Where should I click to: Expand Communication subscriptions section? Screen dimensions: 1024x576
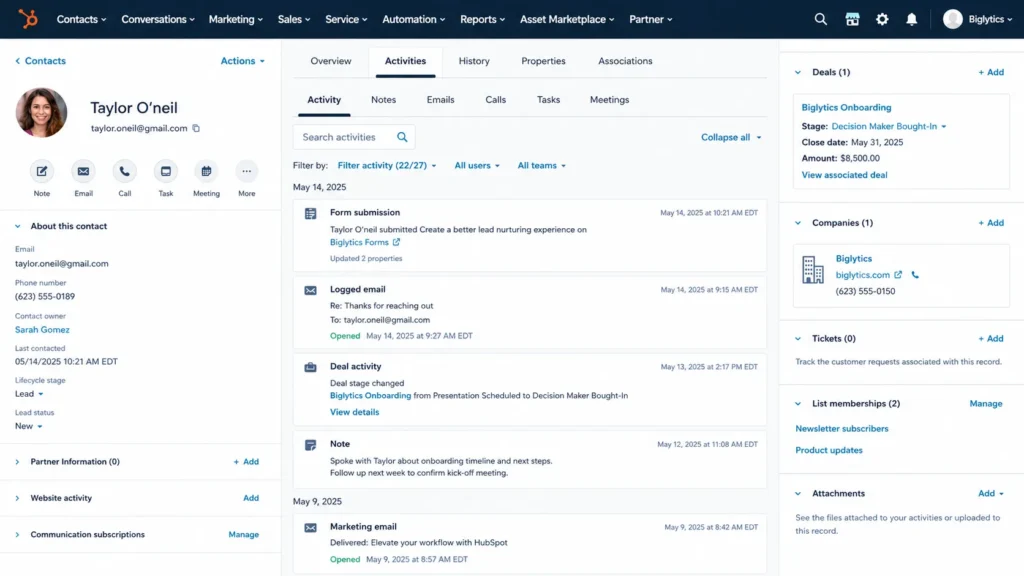point(18,534)
